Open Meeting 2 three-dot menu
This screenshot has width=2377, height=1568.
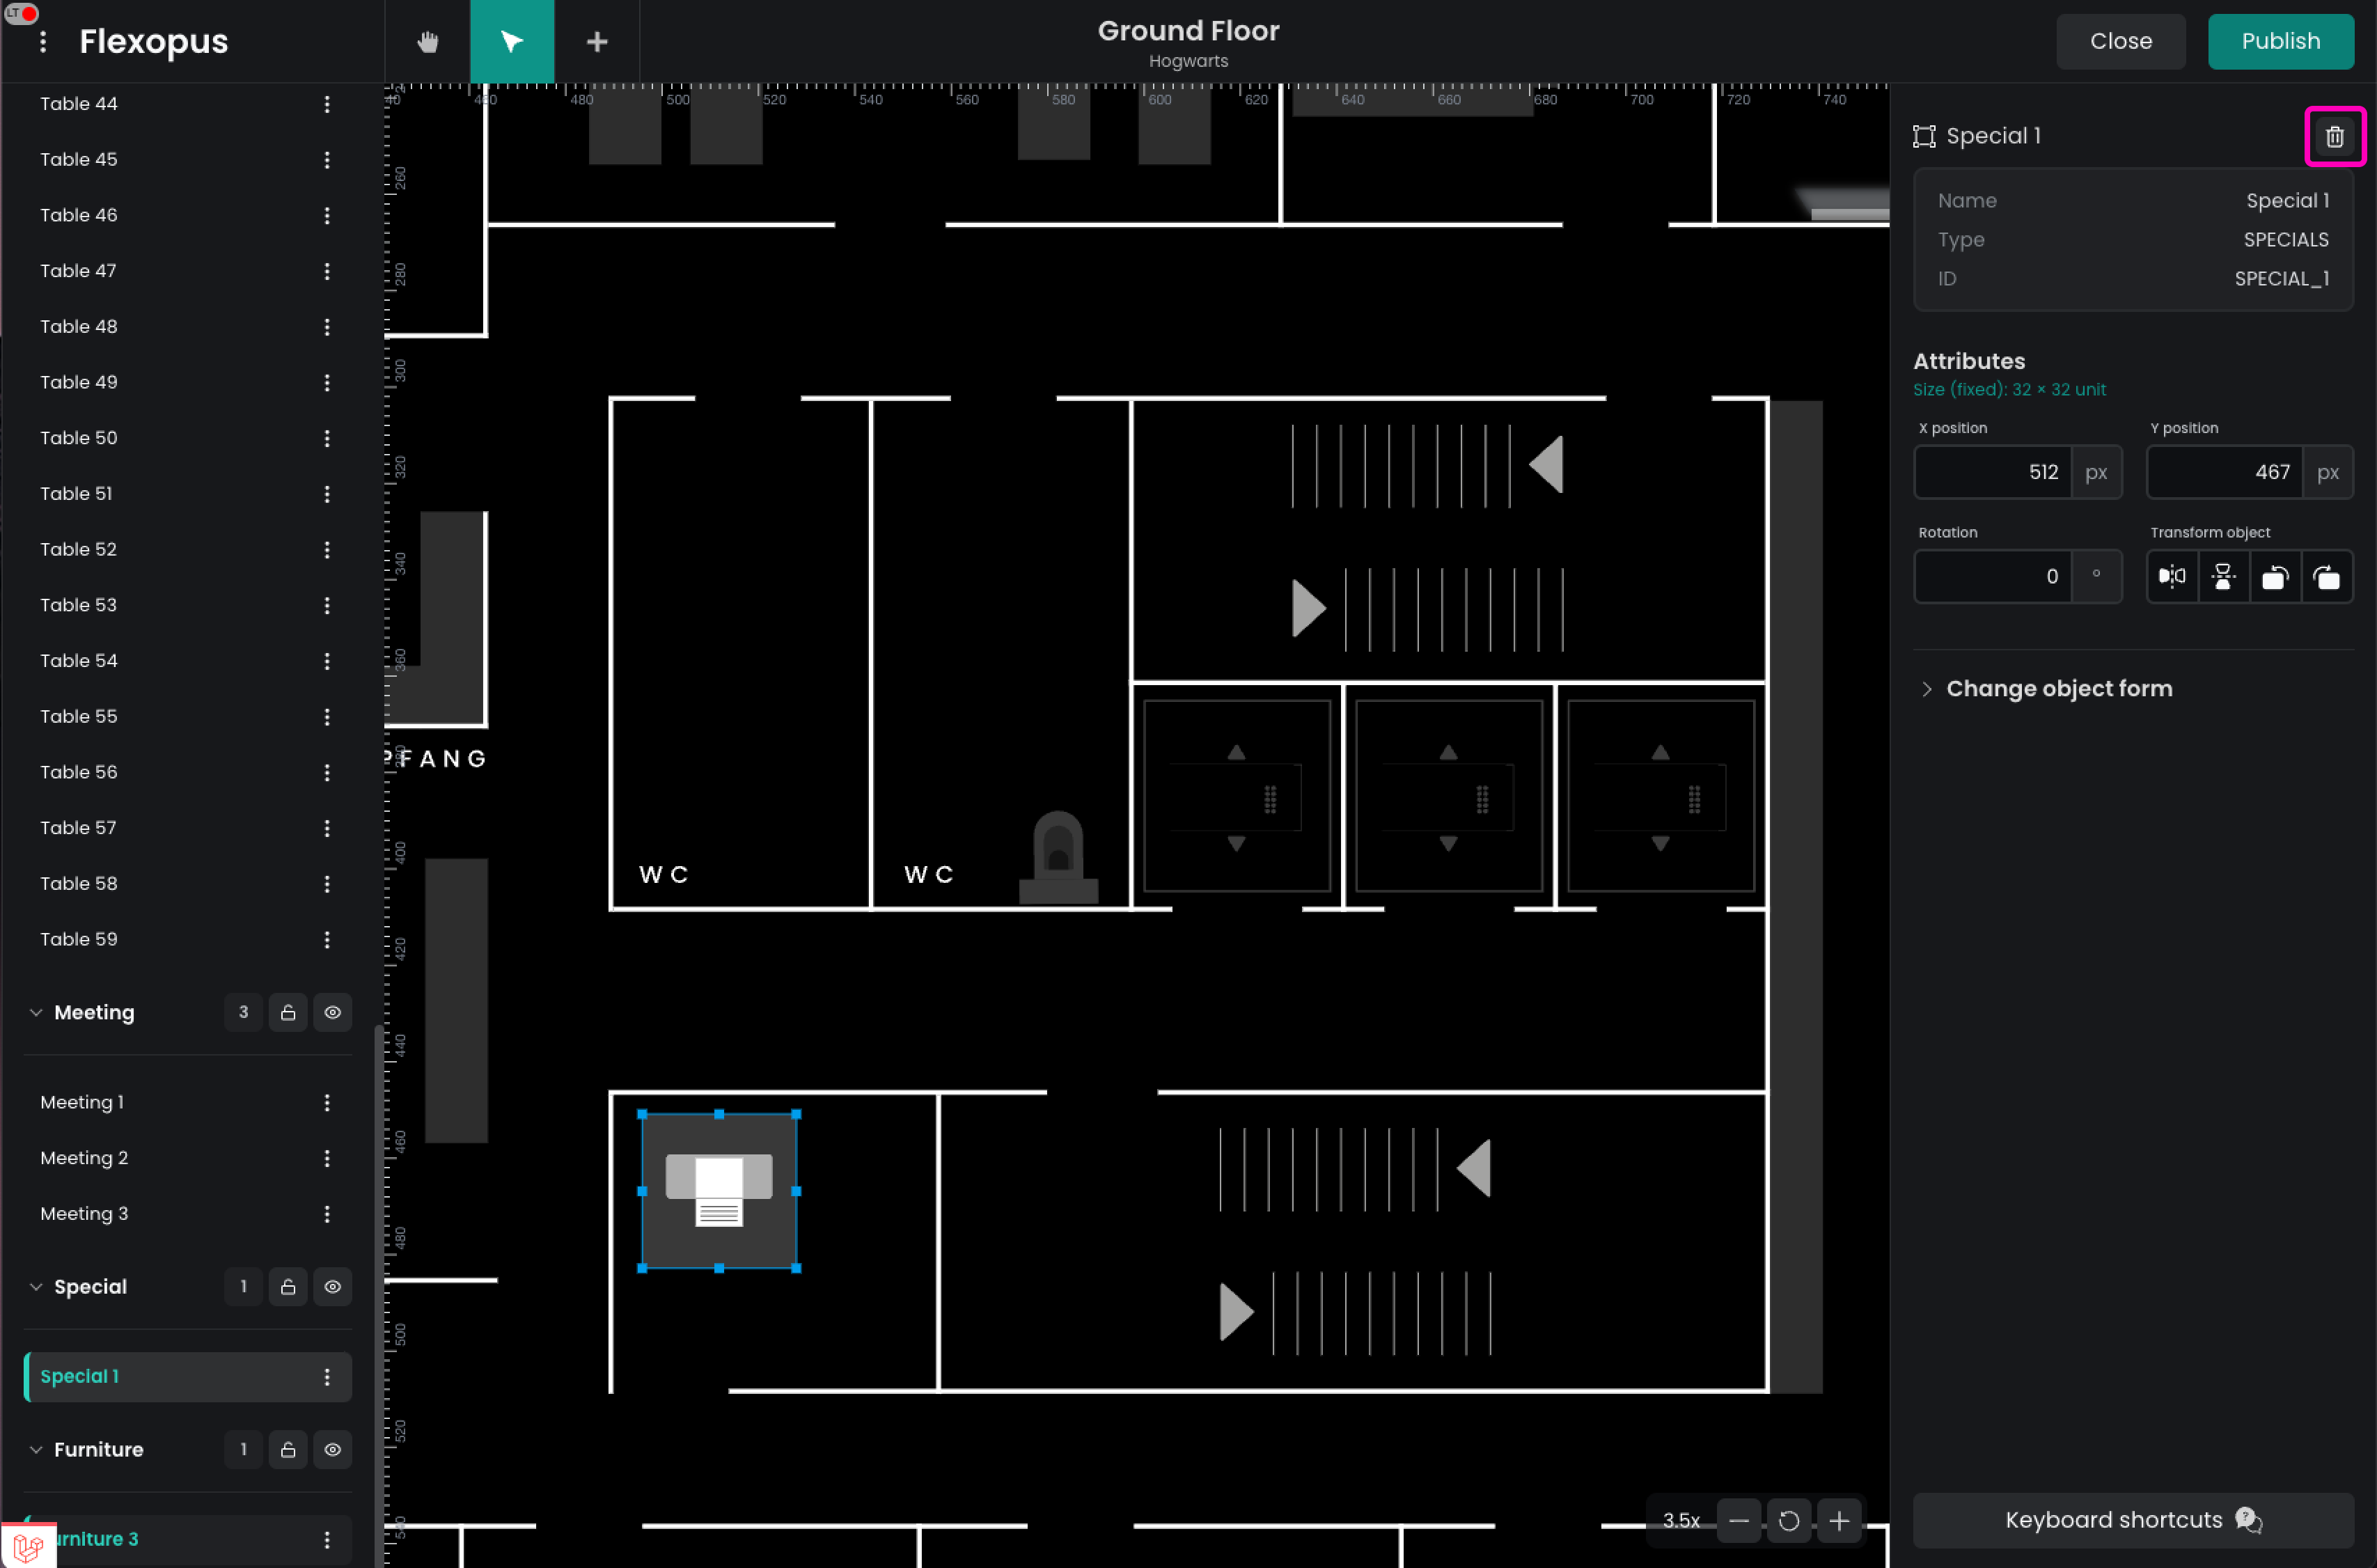pos(327,1157)
